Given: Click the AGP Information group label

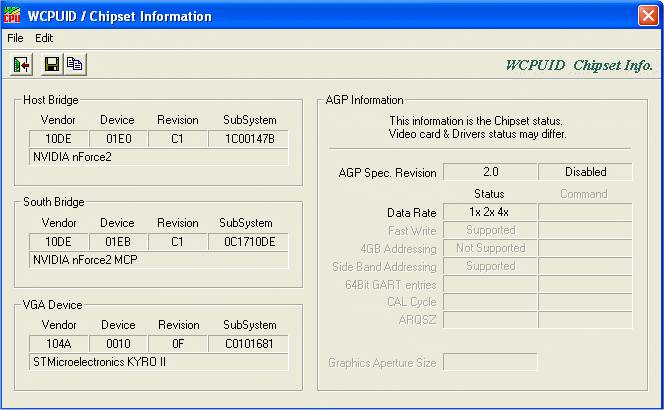Looking at the screenshot, I should (x=364, y=100).
